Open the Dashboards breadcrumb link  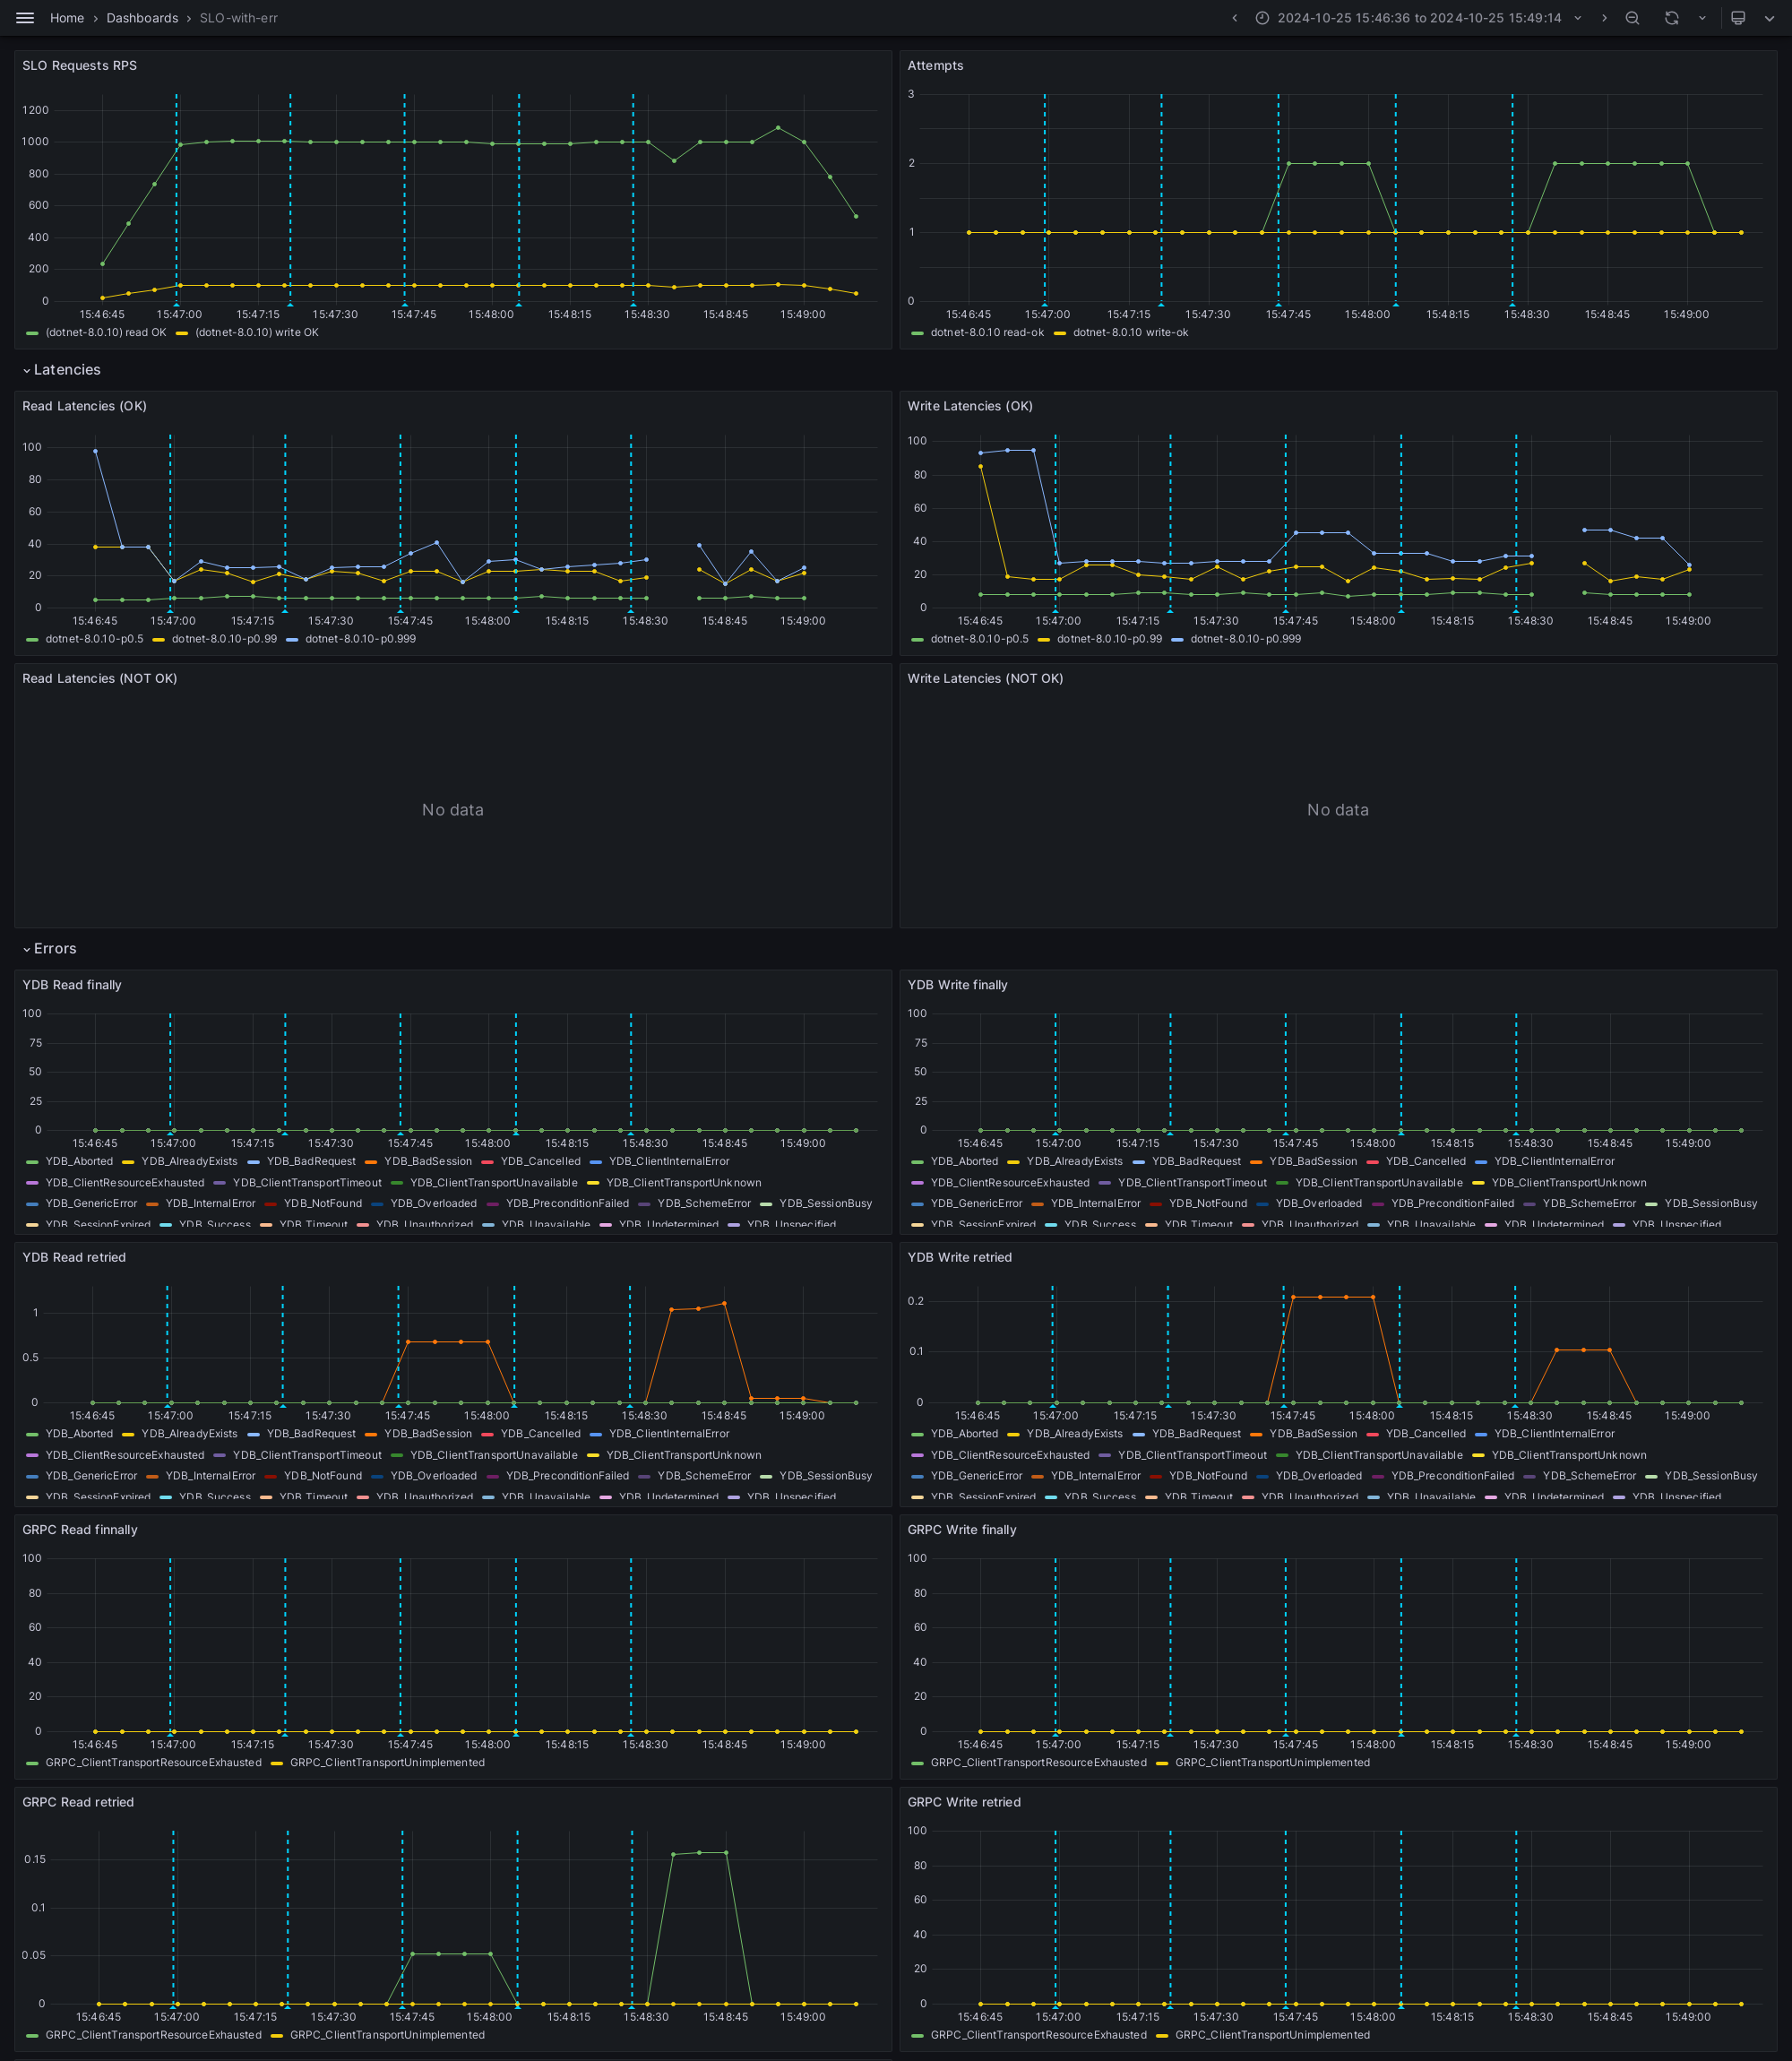click(142, 18)
